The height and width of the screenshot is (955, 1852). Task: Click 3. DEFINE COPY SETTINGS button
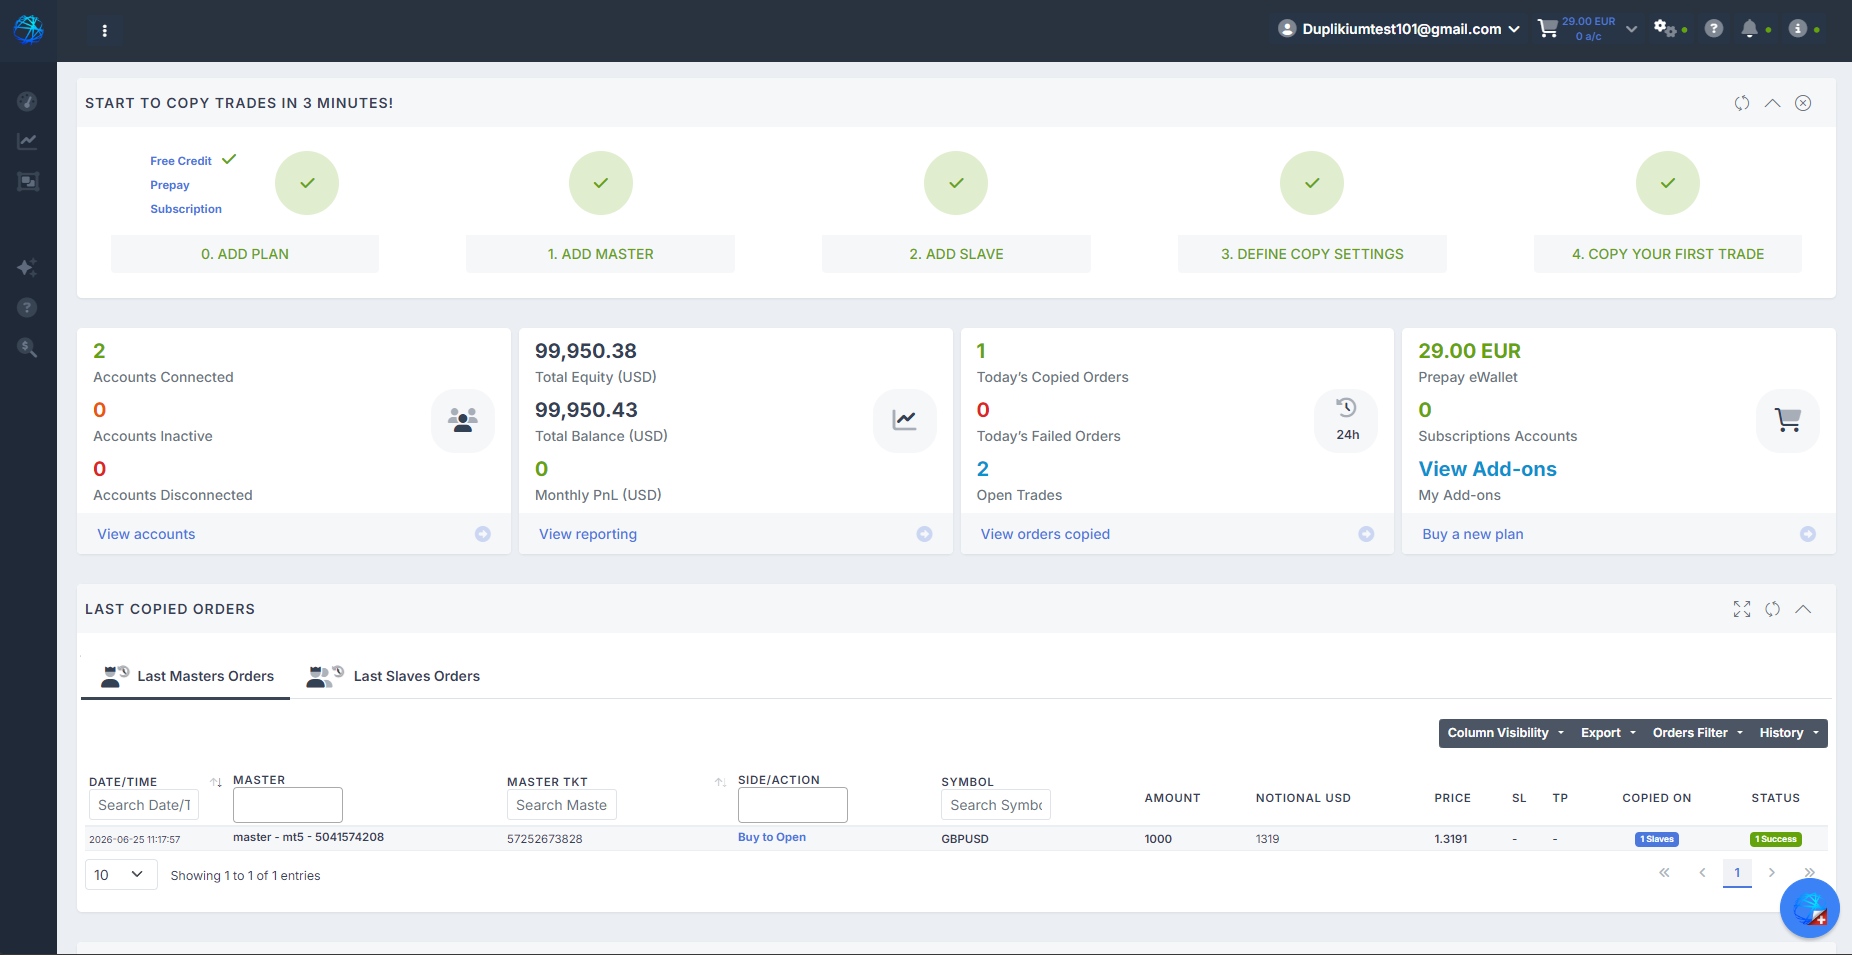pyautogui.click(x=1312, y=254)
